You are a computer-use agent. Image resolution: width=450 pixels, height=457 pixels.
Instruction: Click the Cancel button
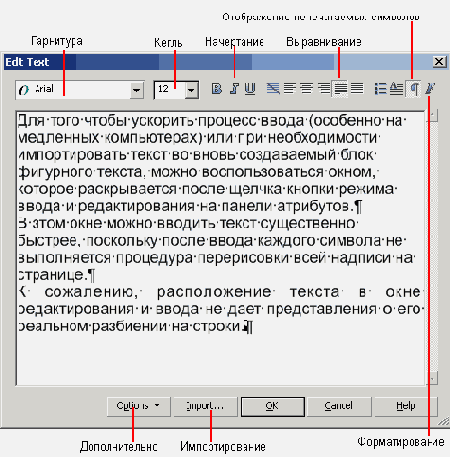[339, 406]
